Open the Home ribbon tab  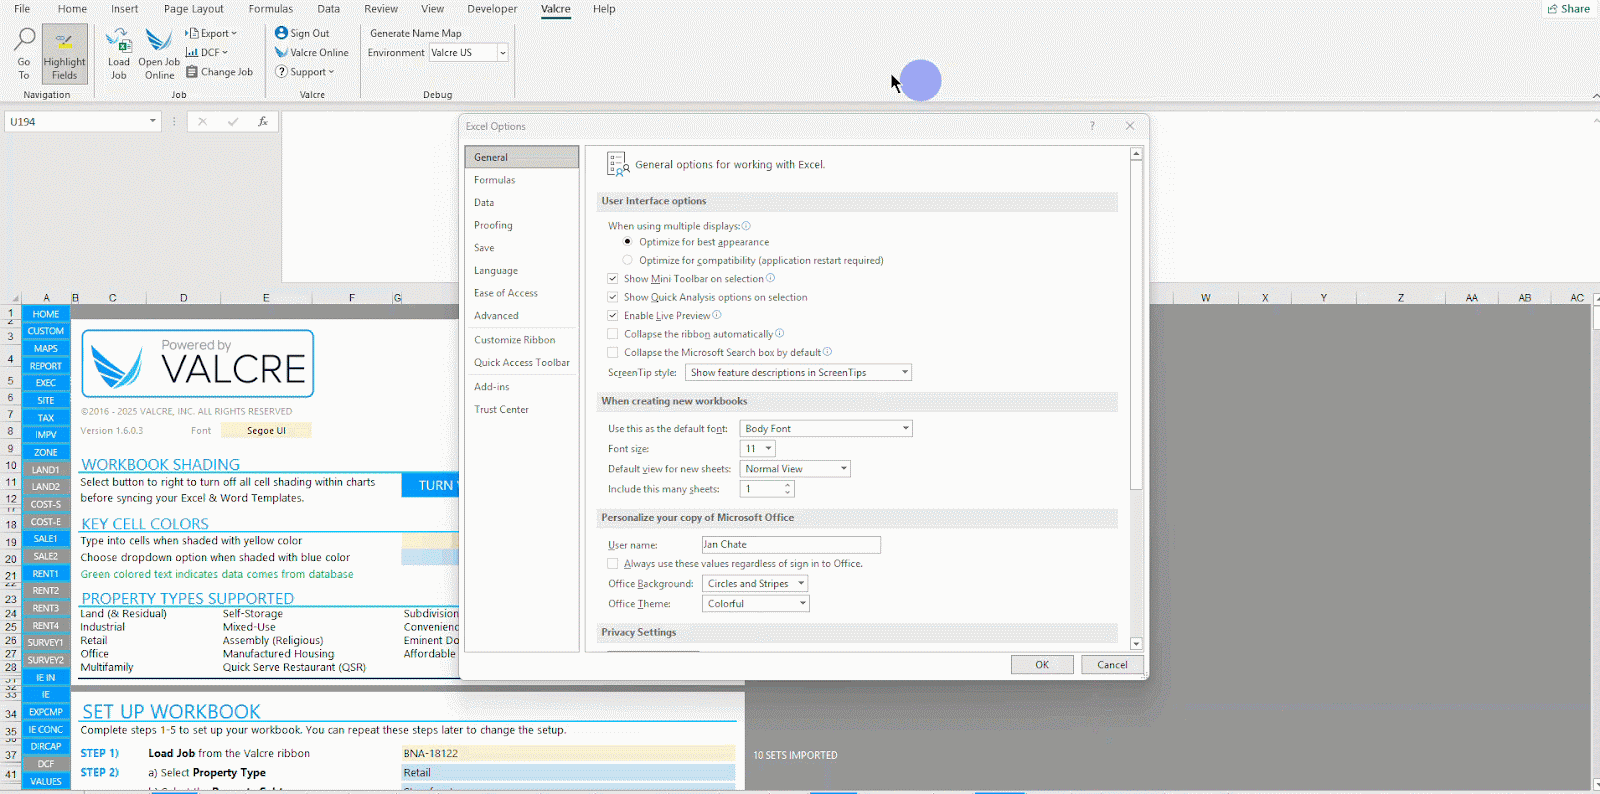72,9
